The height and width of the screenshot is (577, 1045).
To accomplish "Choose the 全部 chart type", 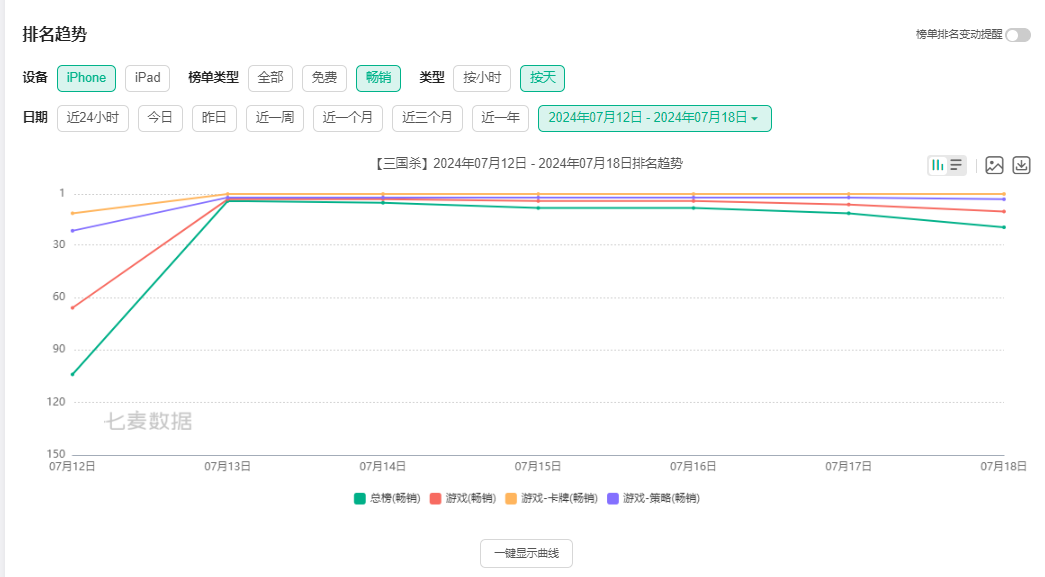I will (270, 78).
